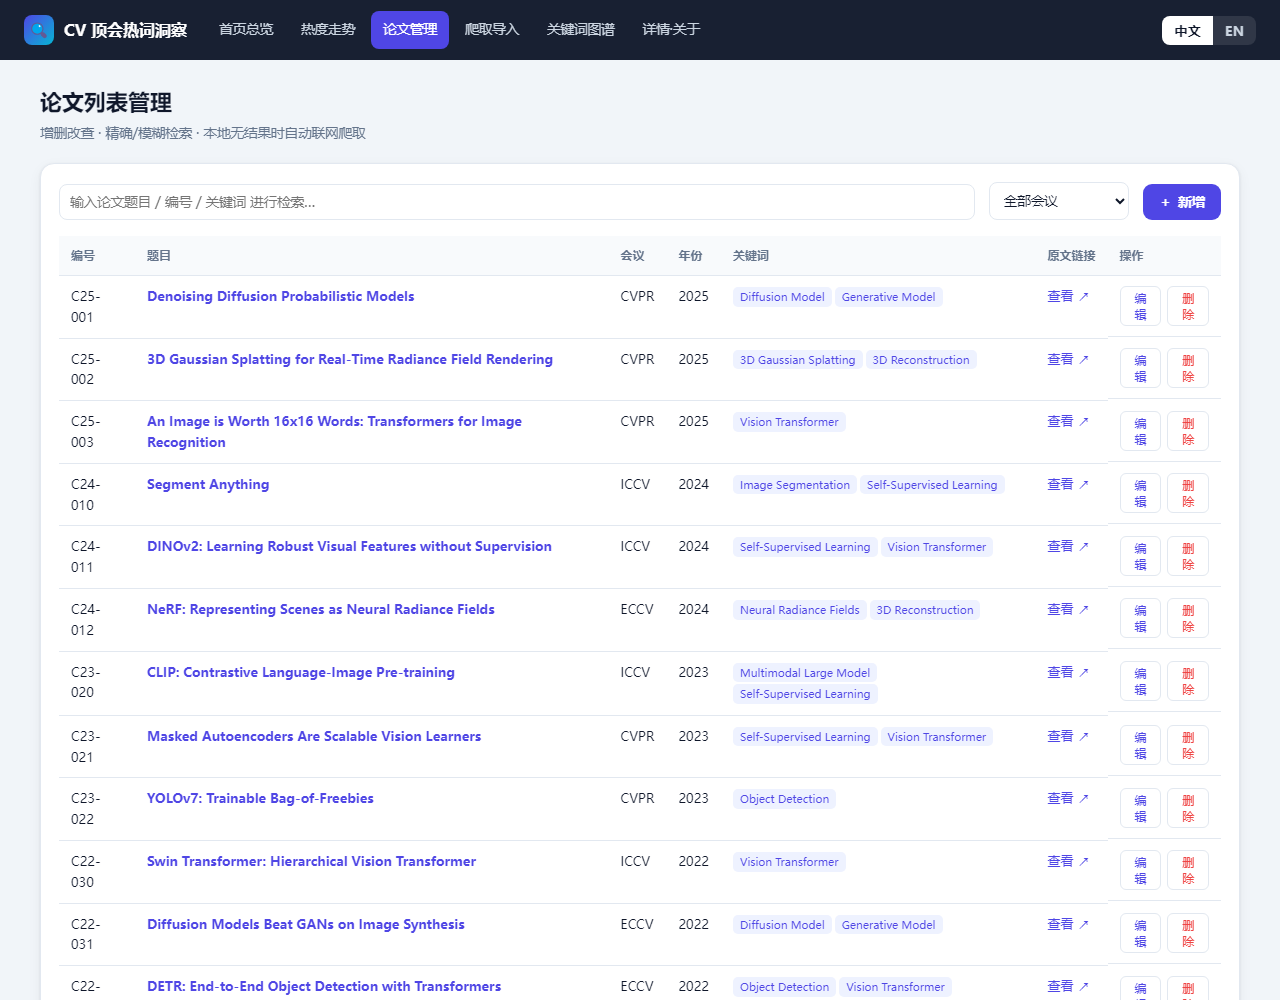Delete the Masked Autoencoders row

[x=1188, y=745]
